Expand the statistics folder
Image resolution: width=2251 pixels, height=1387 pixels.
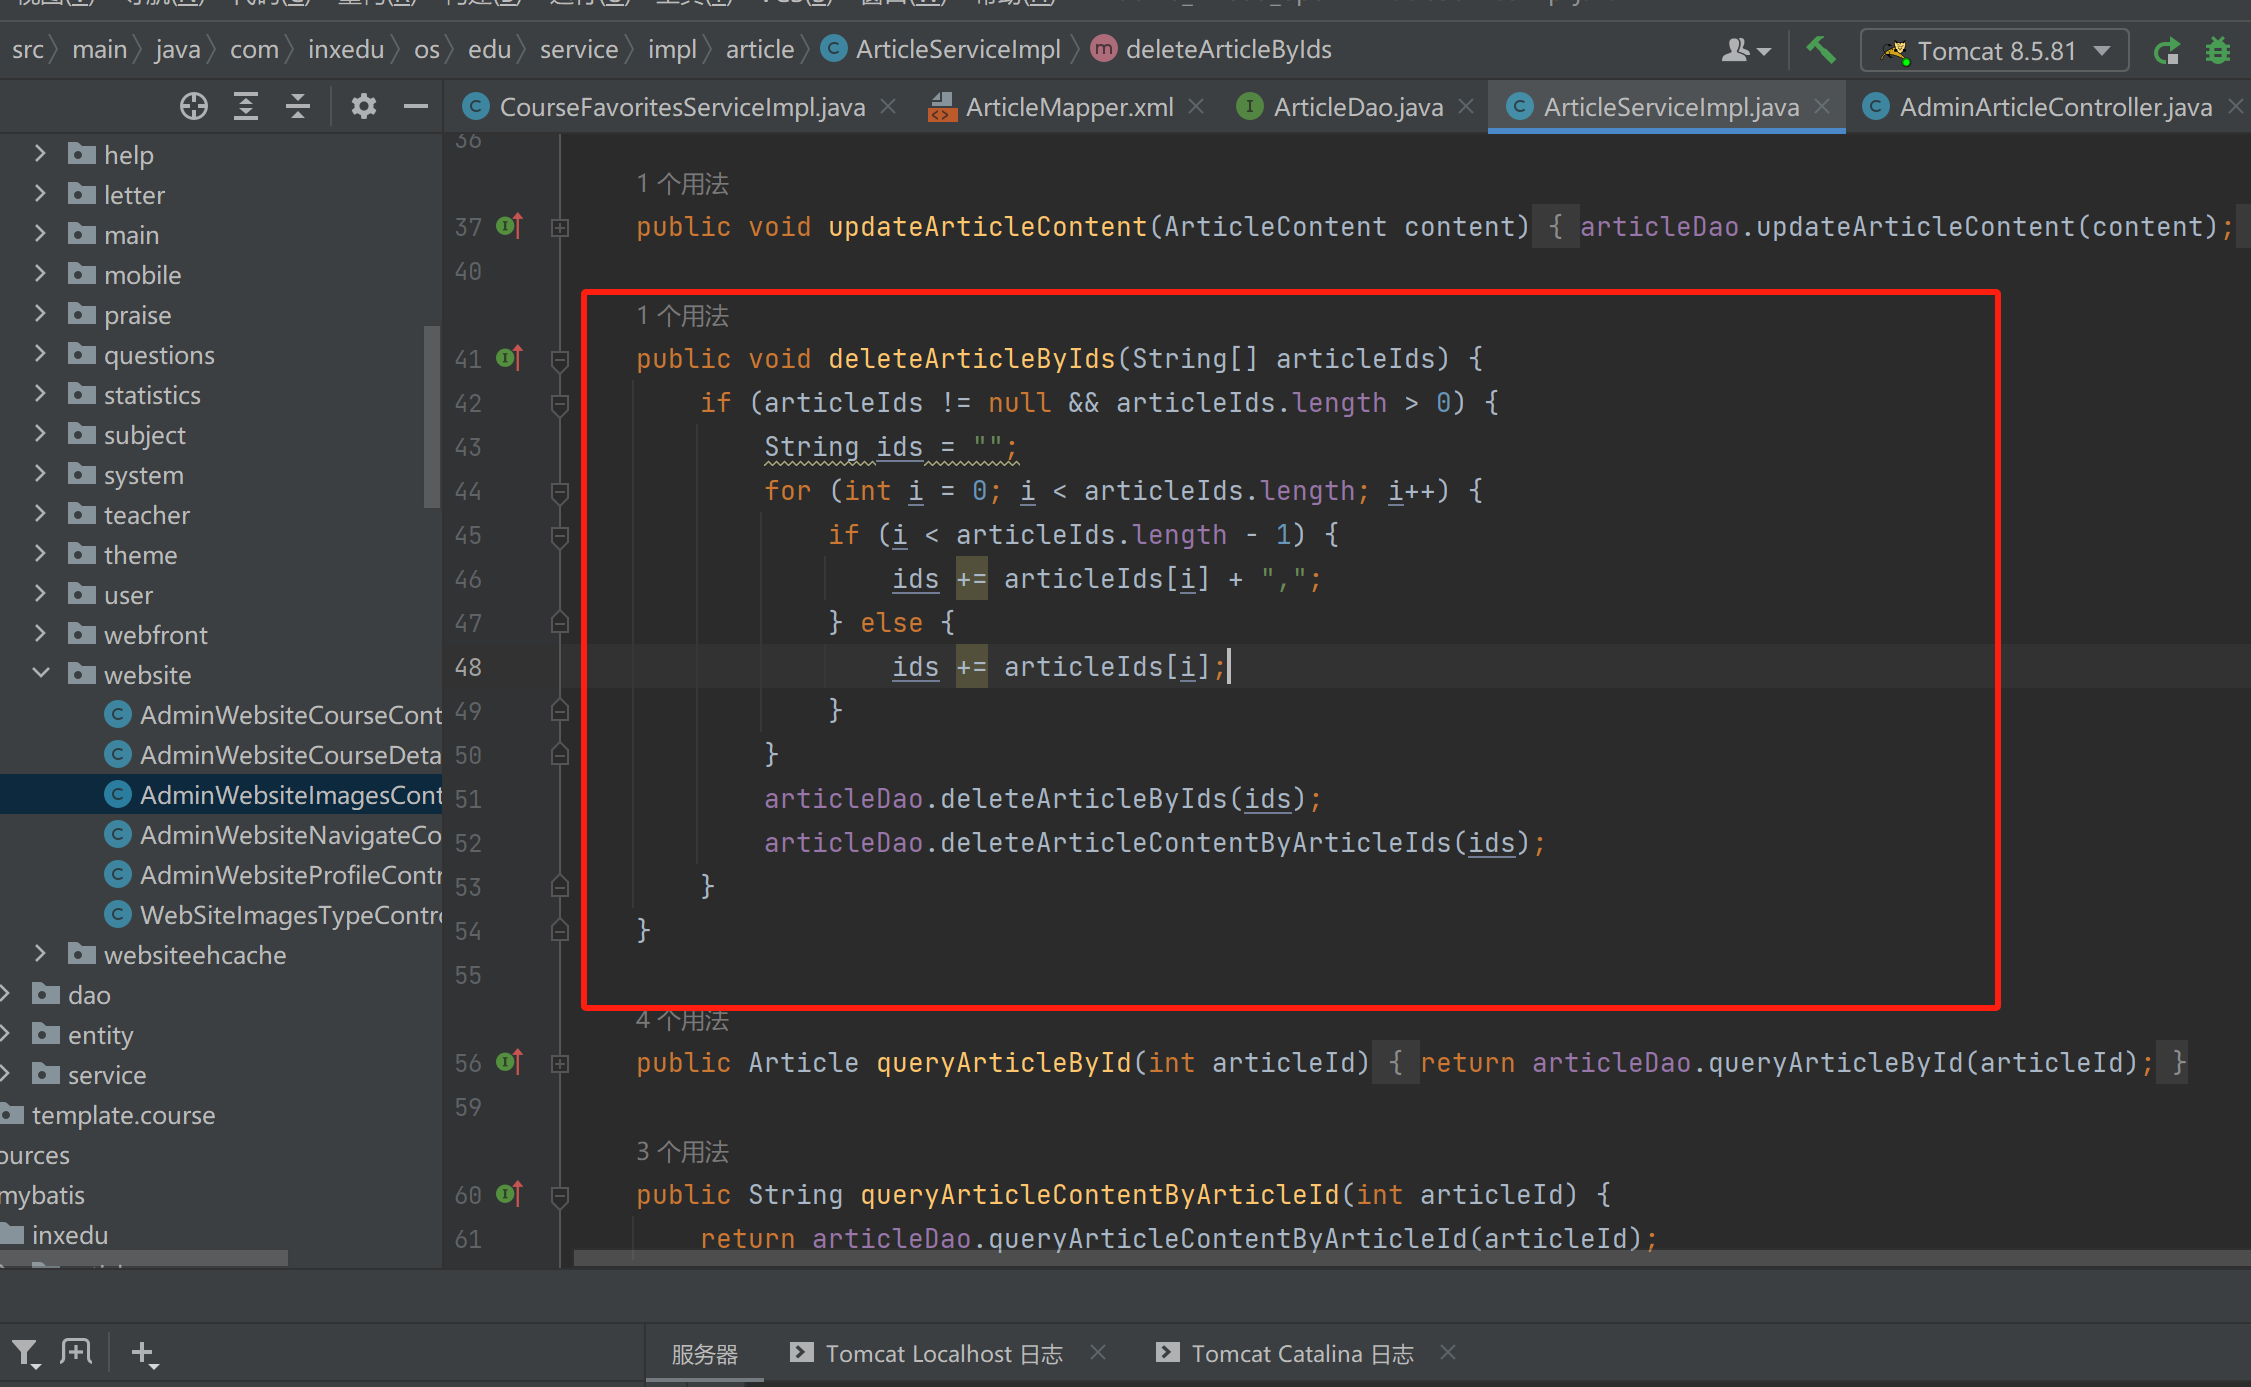tap(40, 394)
